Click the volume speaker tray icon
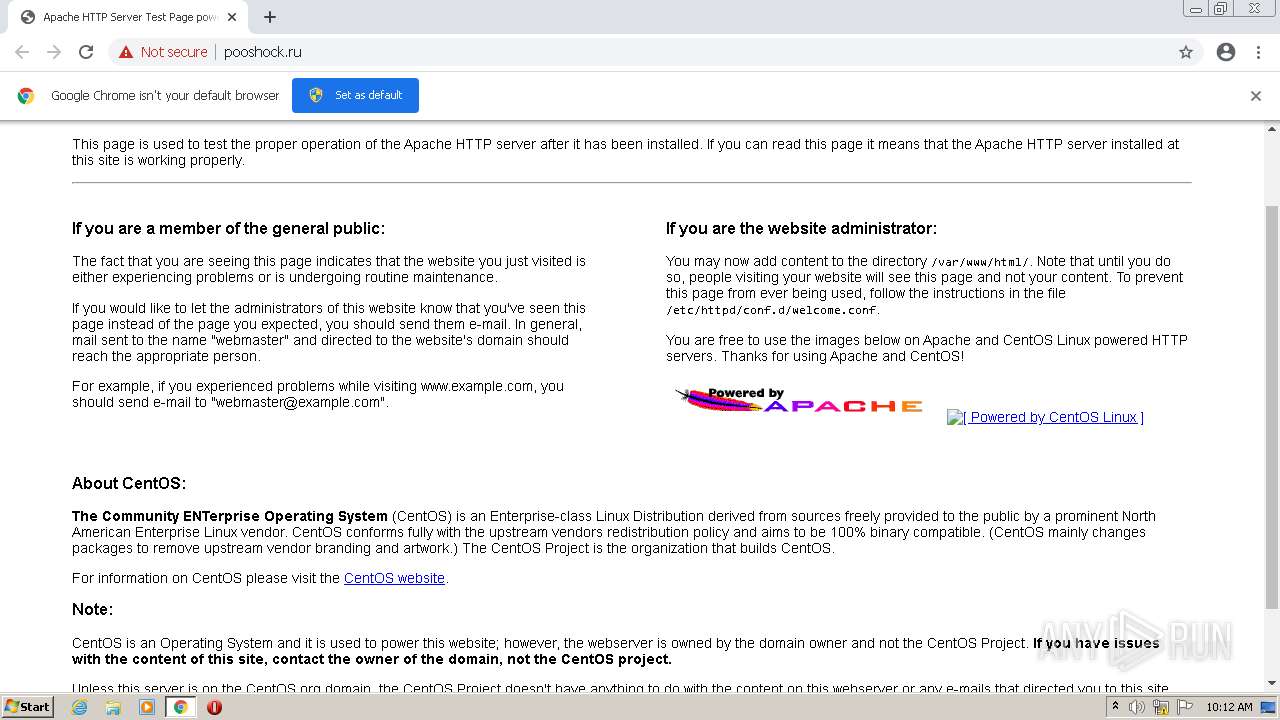This screenshot has height=720, width=1280. point(1137,707)
